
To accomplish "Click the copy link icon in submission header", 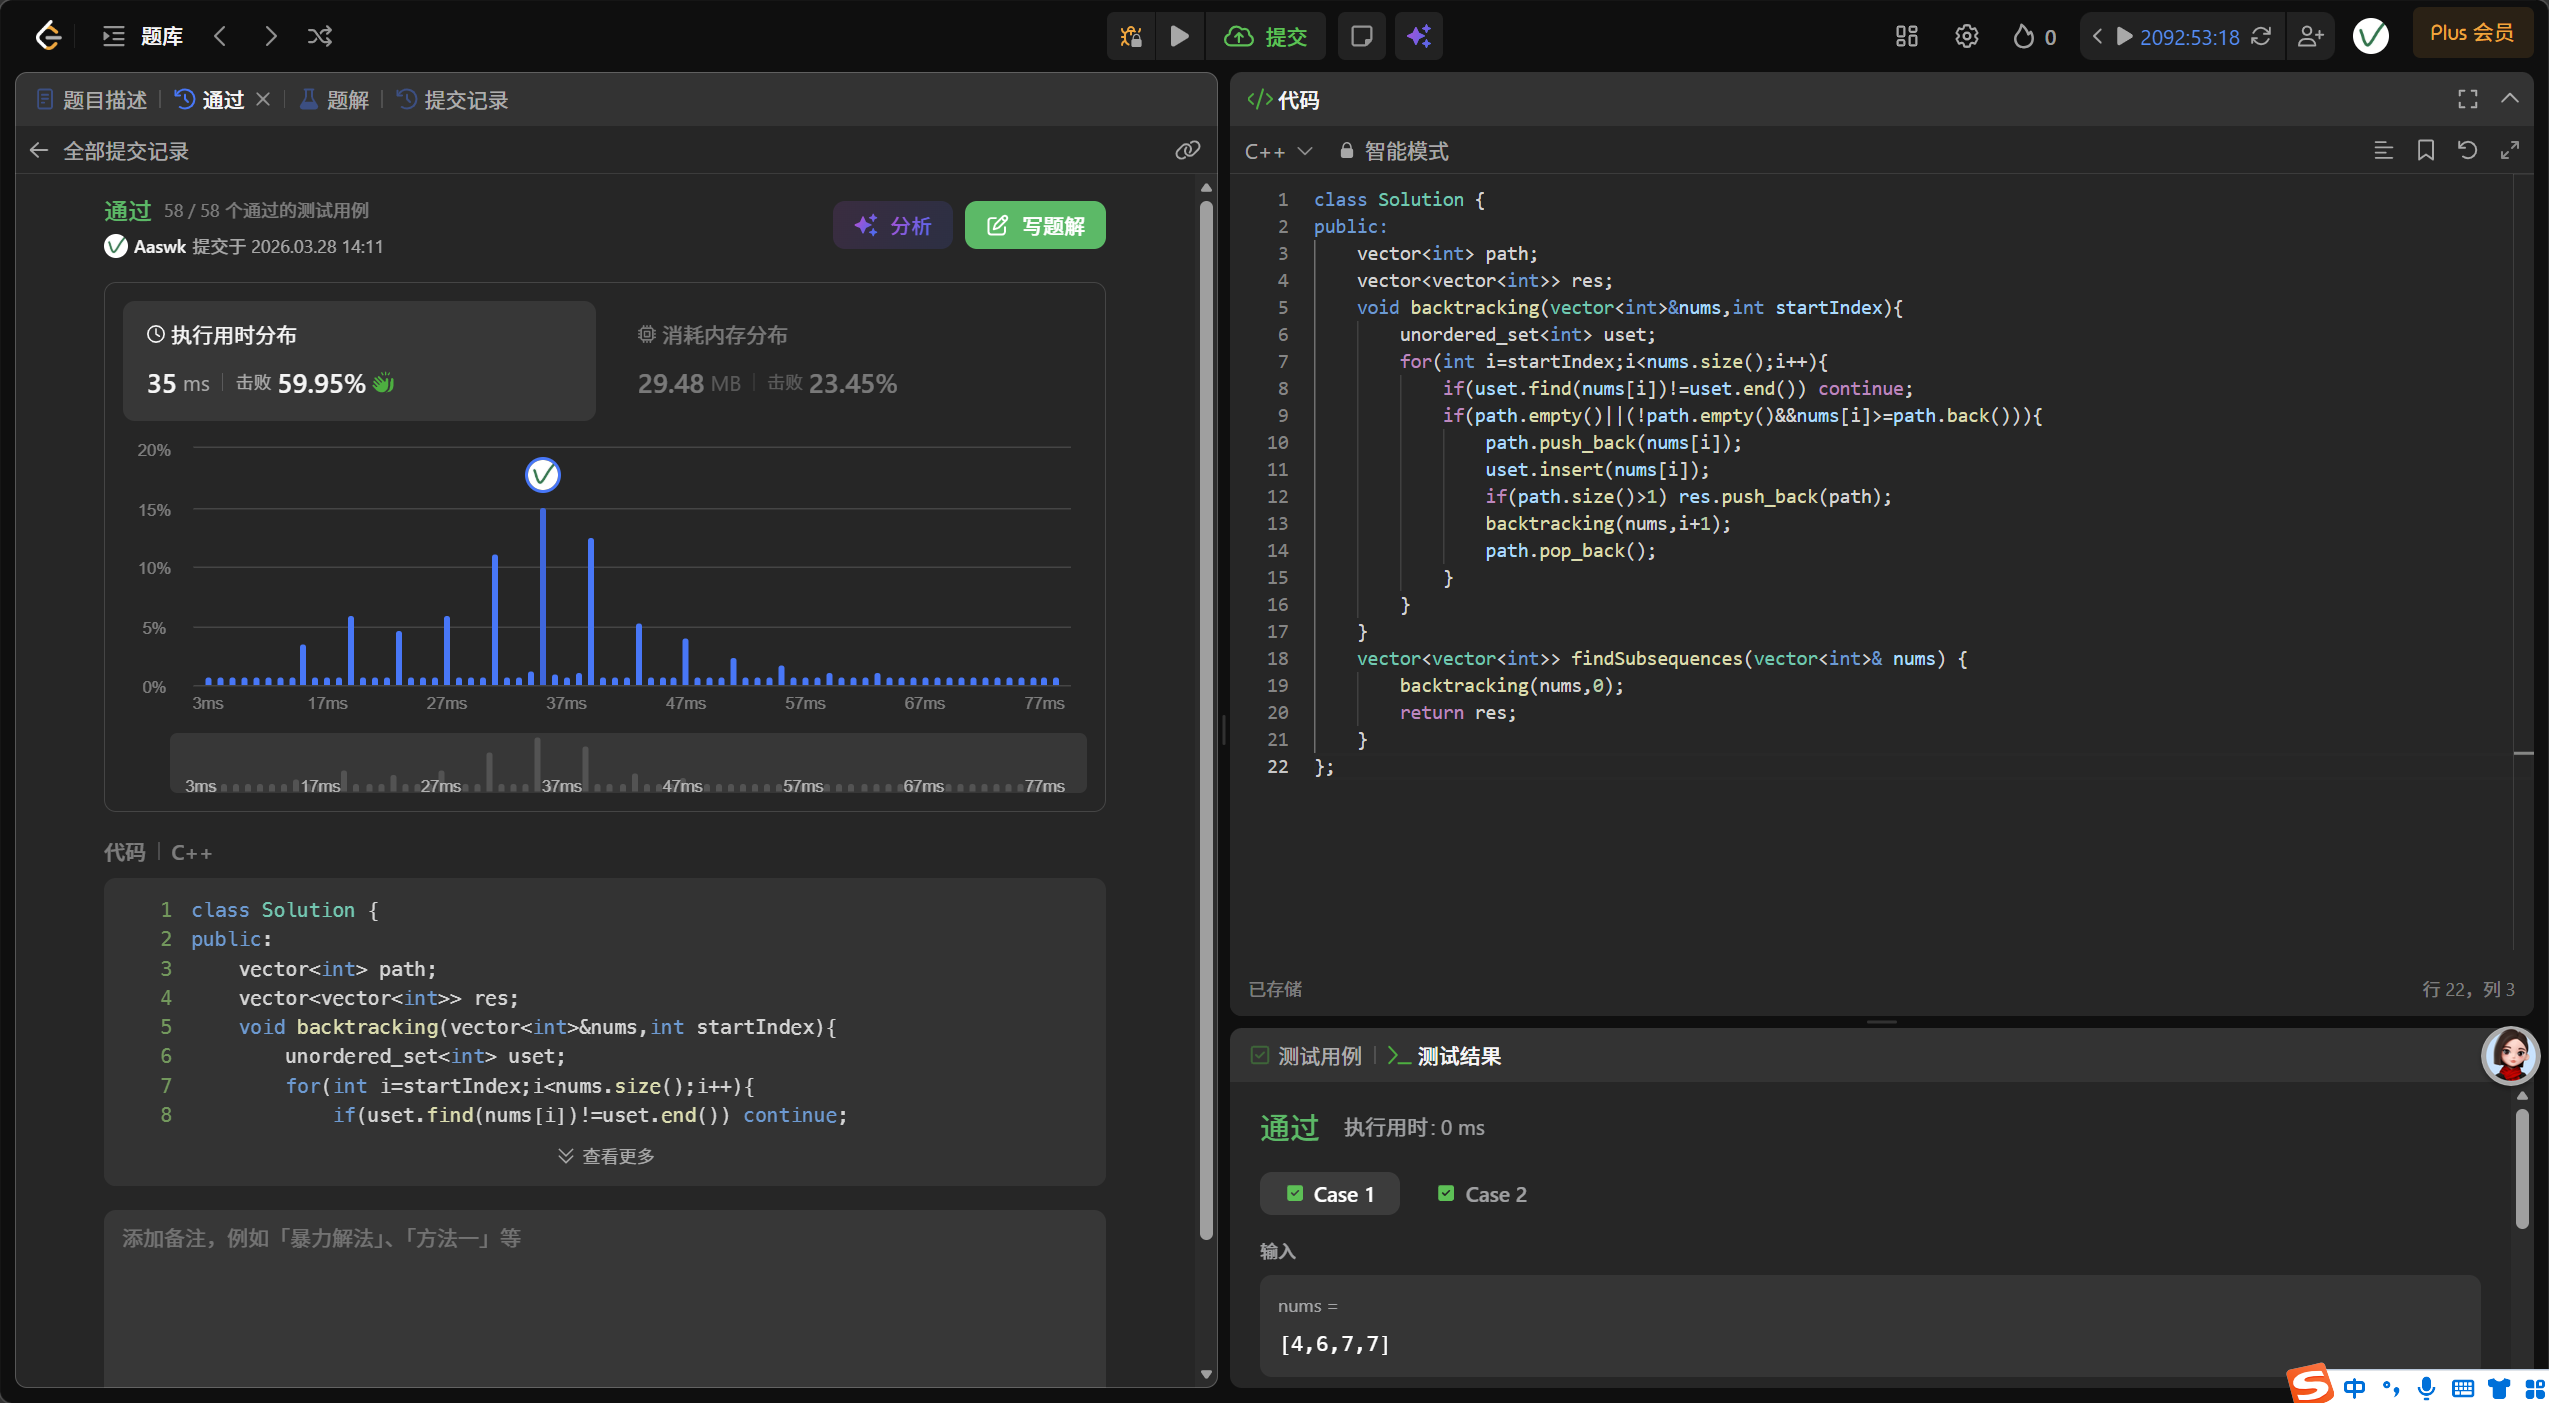I will [1187, 151].
